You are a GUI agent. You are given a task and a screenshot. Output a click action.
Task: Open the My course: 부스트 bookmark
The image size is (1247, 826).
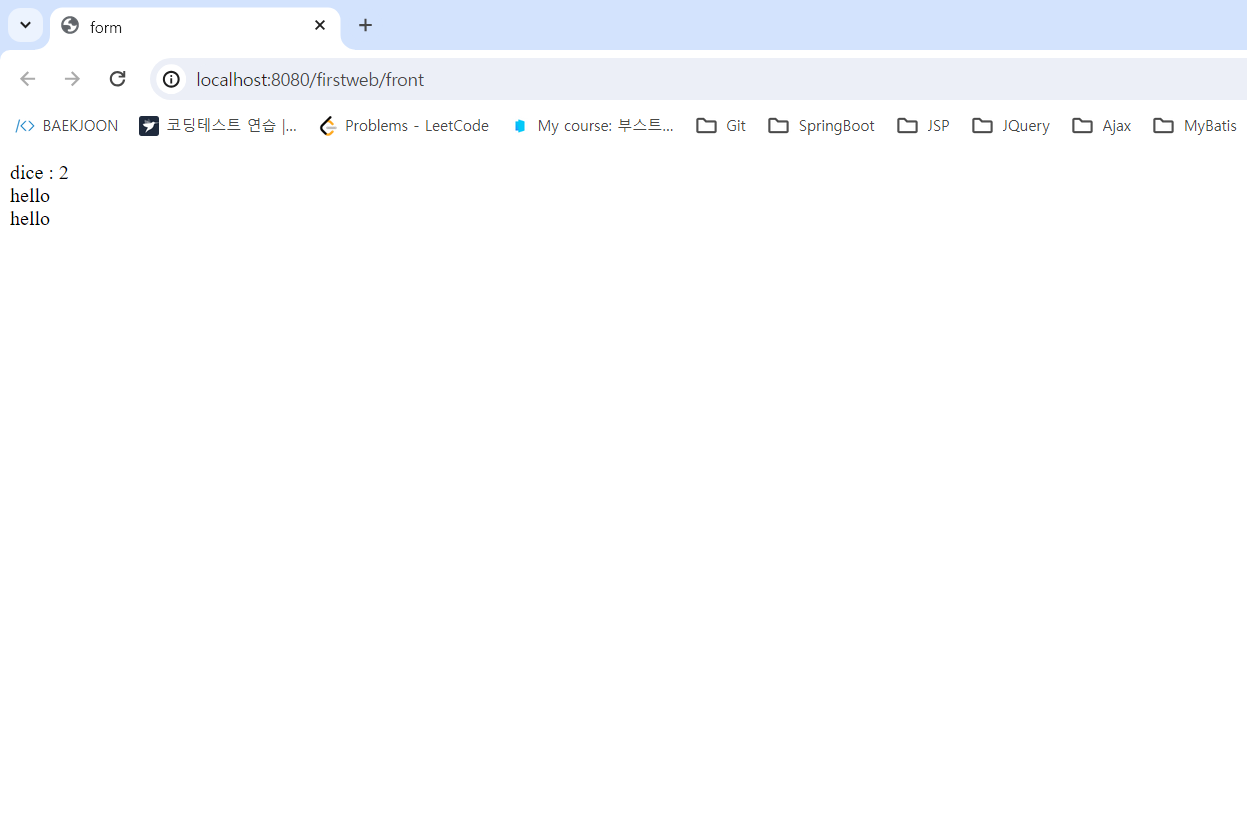click(592, 126)
